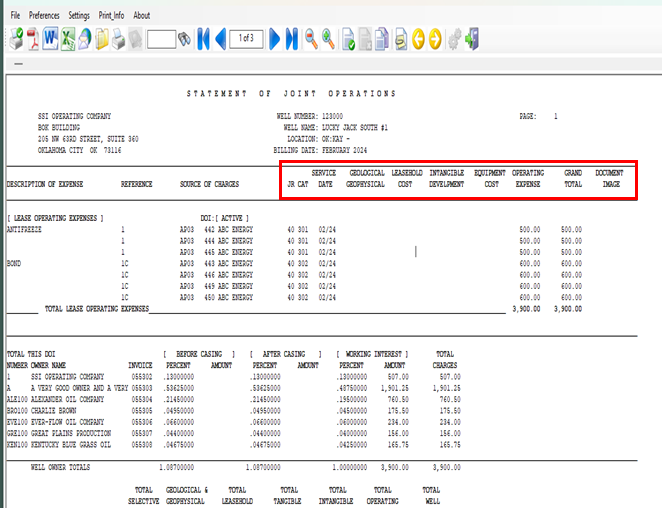Click '442 ABC ENERGY' source entry
Screen dimensions: 662x508
pyautogui.click(x=228, y=229)
